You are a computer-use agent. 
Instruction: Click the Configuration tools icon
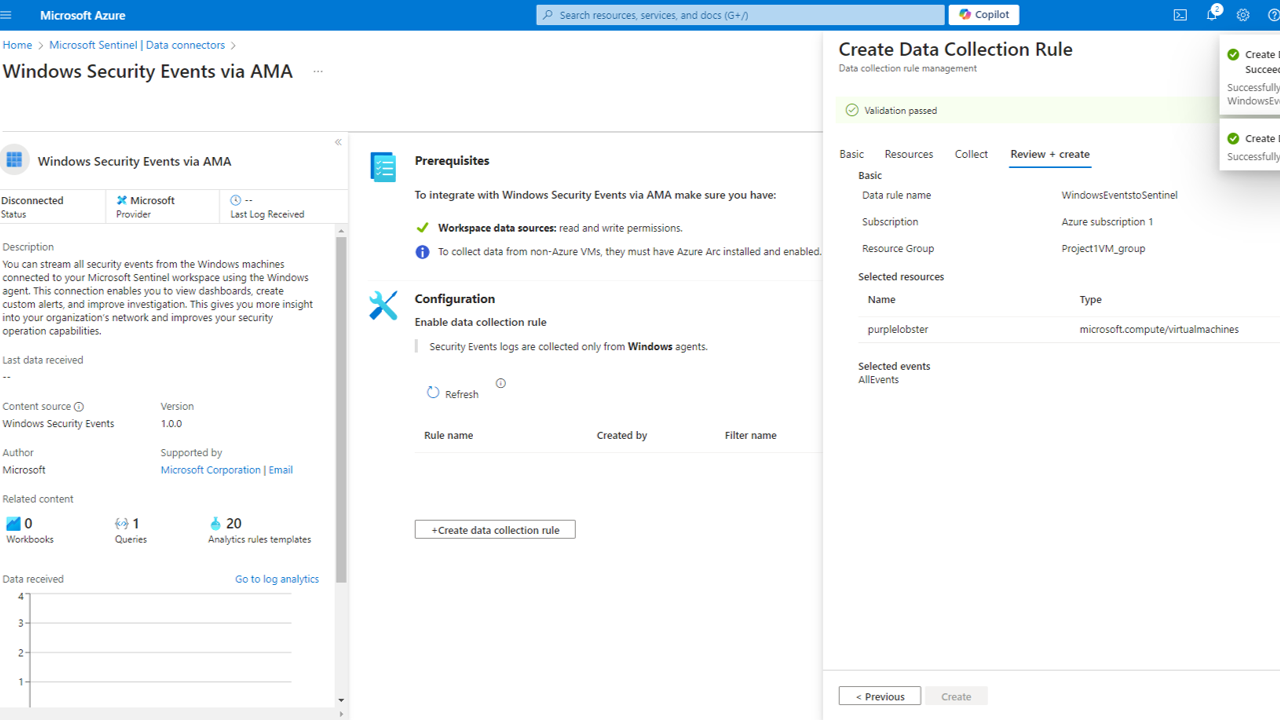click(383, 305)
